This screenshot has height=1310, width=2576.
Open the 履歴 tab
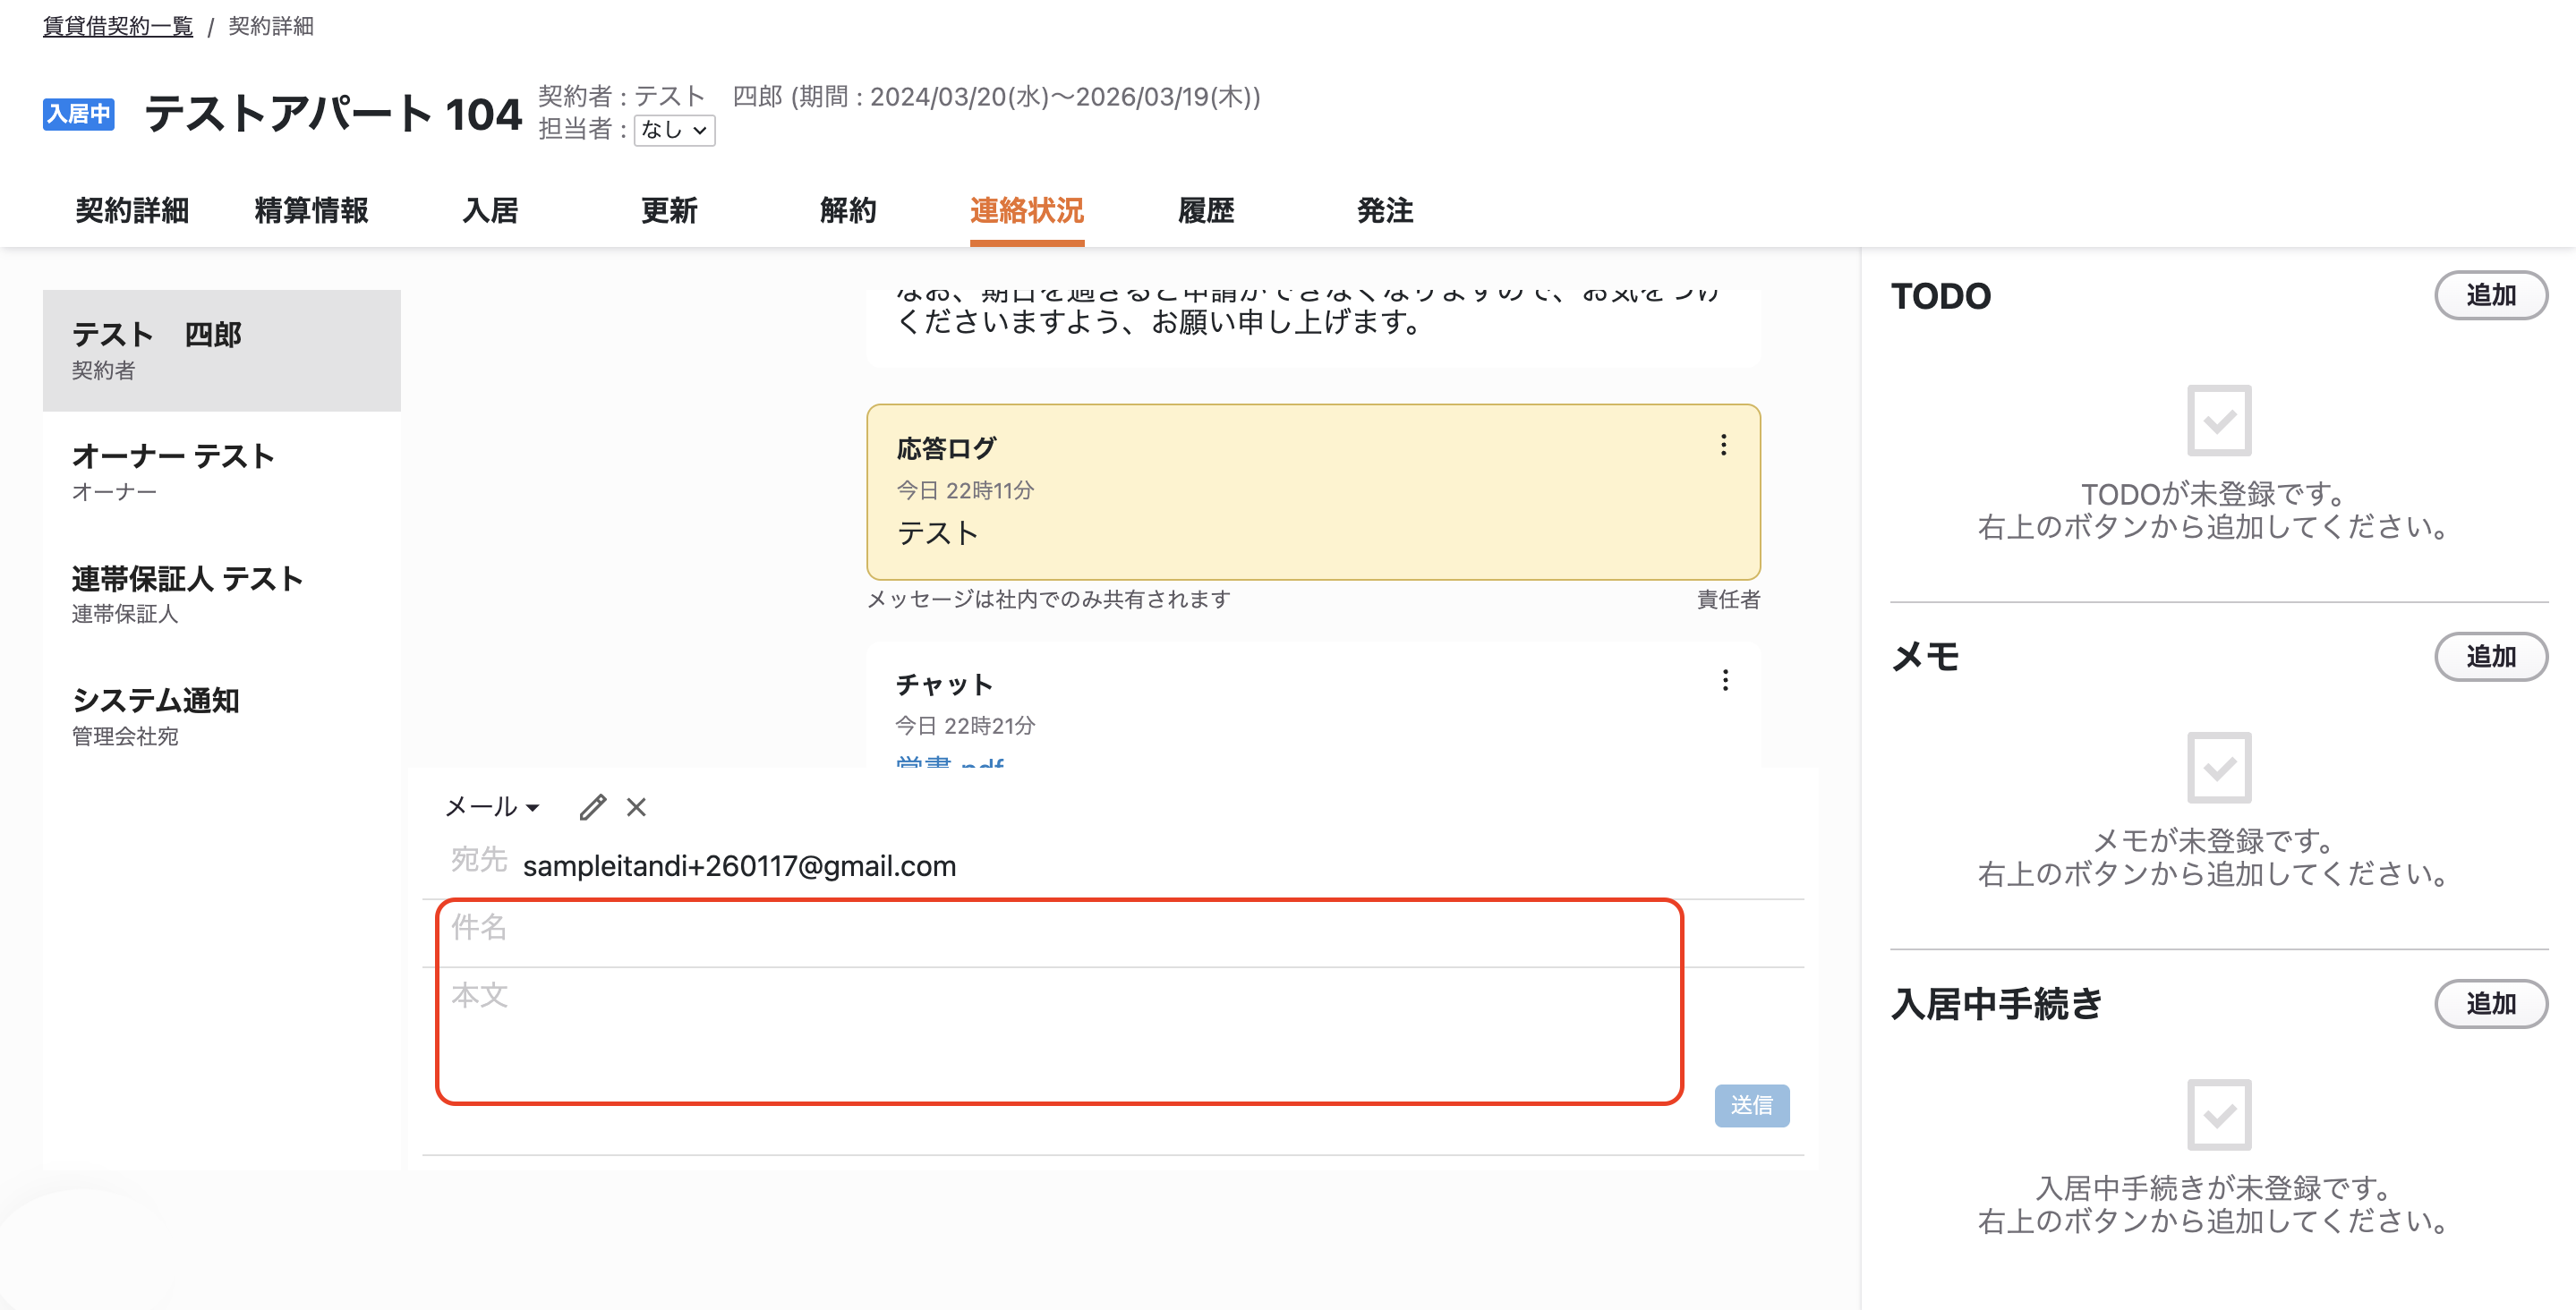pos(1206,211)
